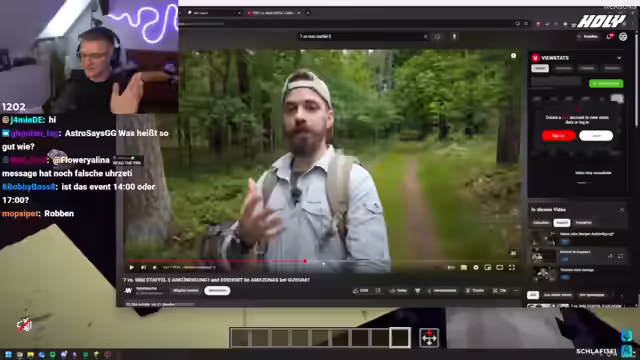Click the info card icon in video corner
Image resolution: width=640 pixels, height=360 pixels.
(x=513, y=56)
